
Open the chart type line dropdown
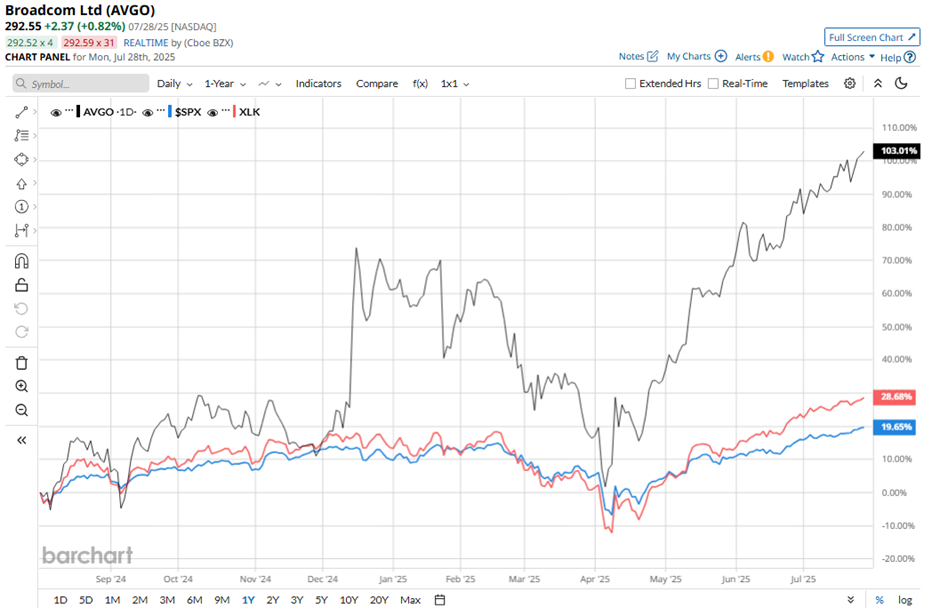click(x=270, y=84)
